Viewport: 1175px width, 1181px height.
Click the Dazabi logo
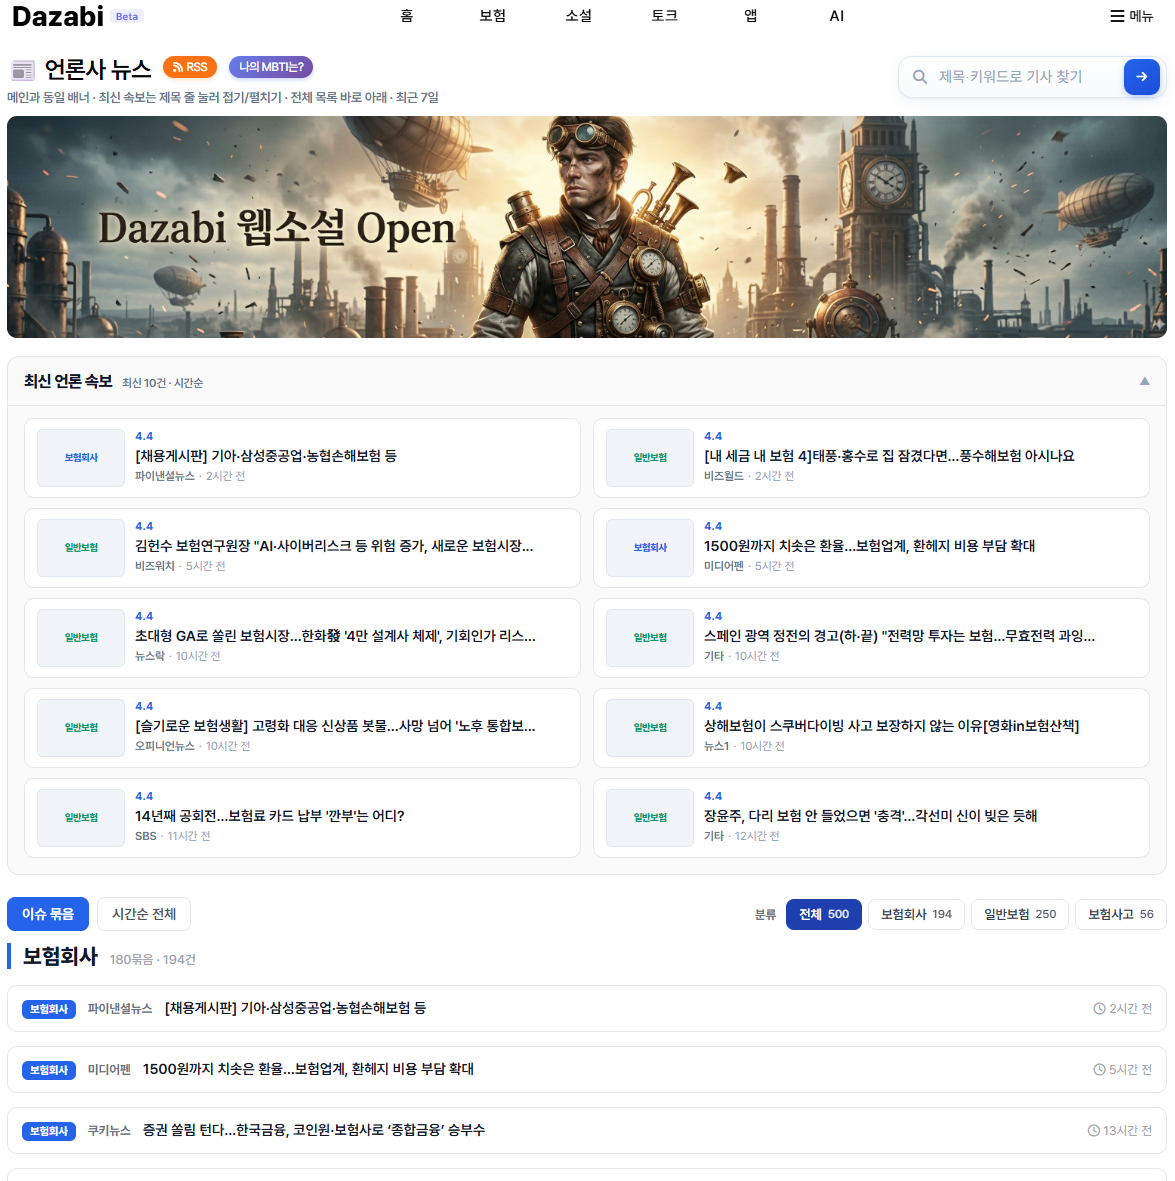tap(58, 16)
